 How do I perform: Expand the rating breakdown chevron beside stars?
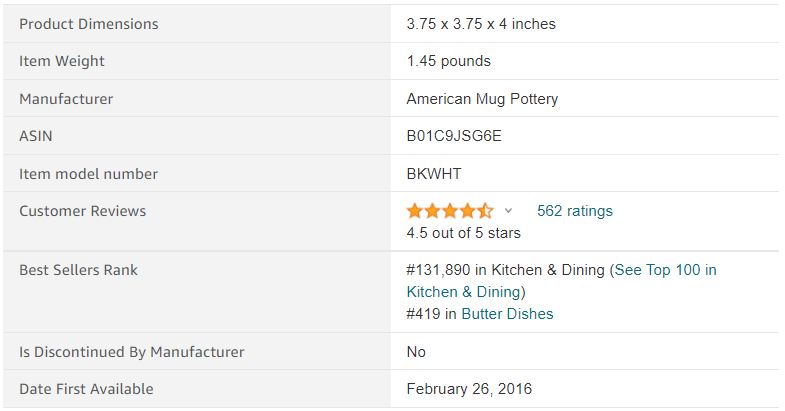[508, 211]
